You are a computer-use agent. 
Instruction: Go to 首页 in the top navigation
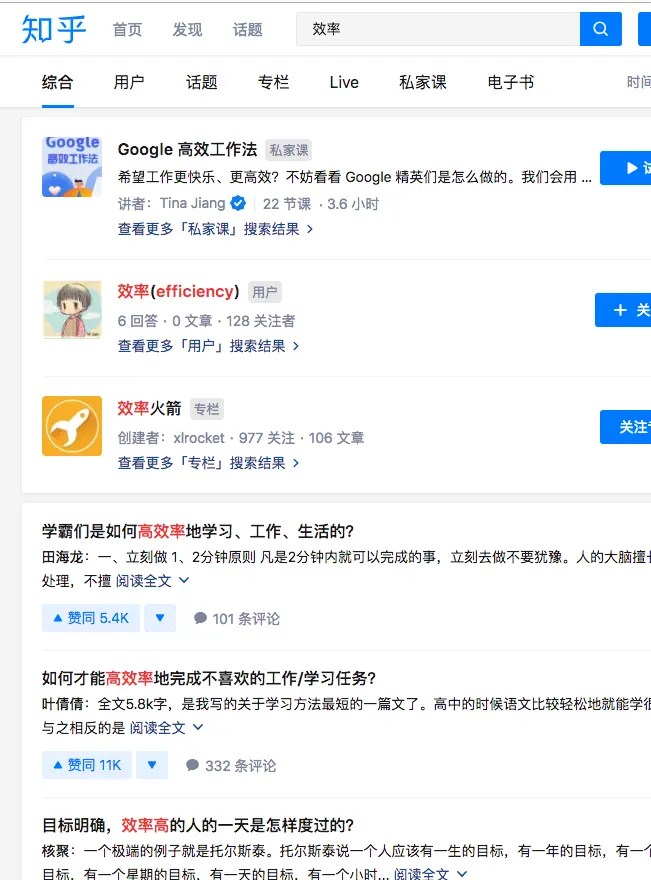[127, 29]
